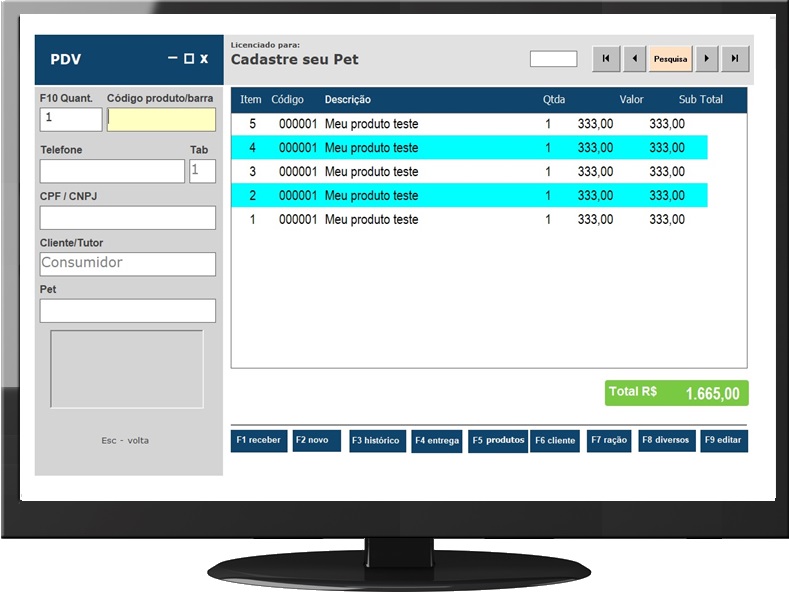Select the F4 entrega button
Viewport: 789px width, 594px height.
click(x=437, y=441)
